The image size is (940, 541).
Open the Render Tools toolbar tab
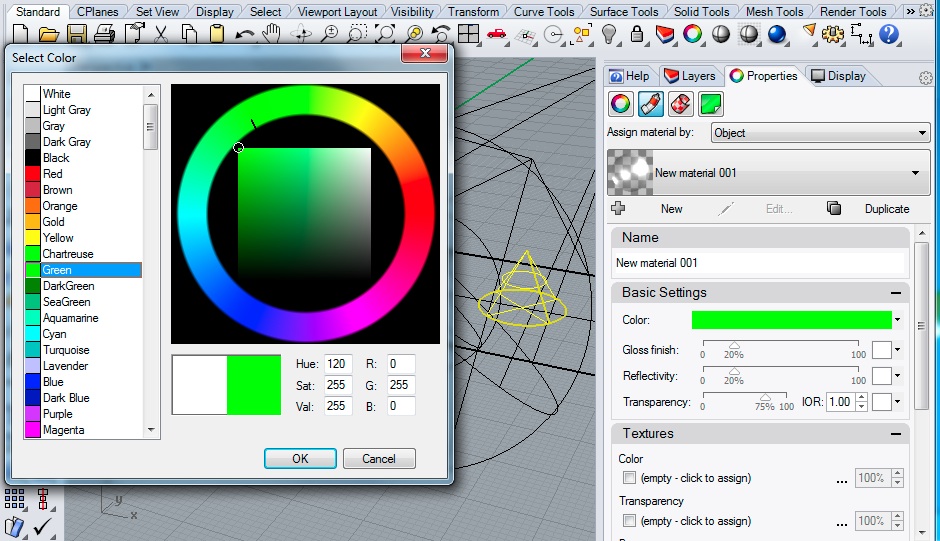tap(852, 11)
